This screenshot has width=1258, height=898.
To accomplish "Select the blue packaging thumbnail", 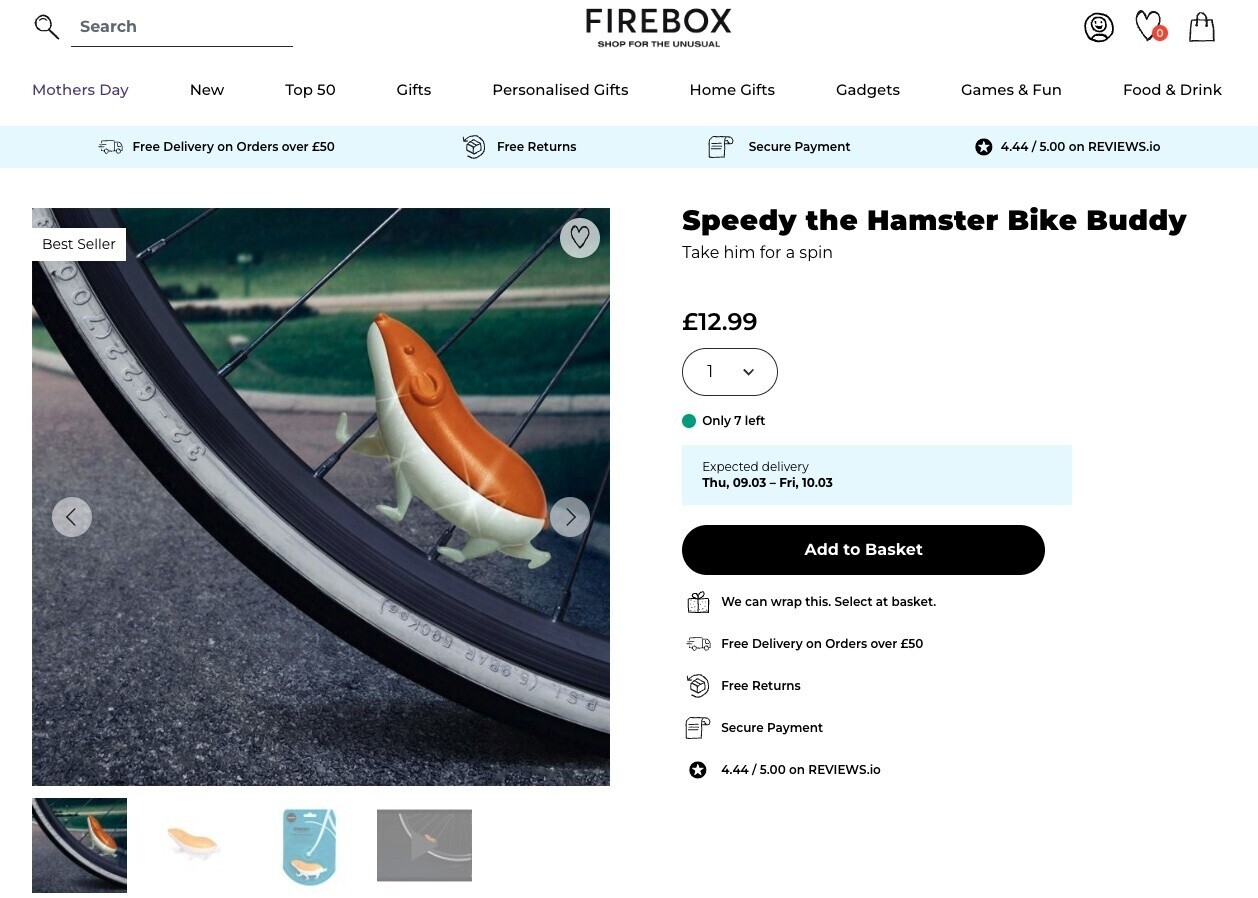I will point(309,845).
